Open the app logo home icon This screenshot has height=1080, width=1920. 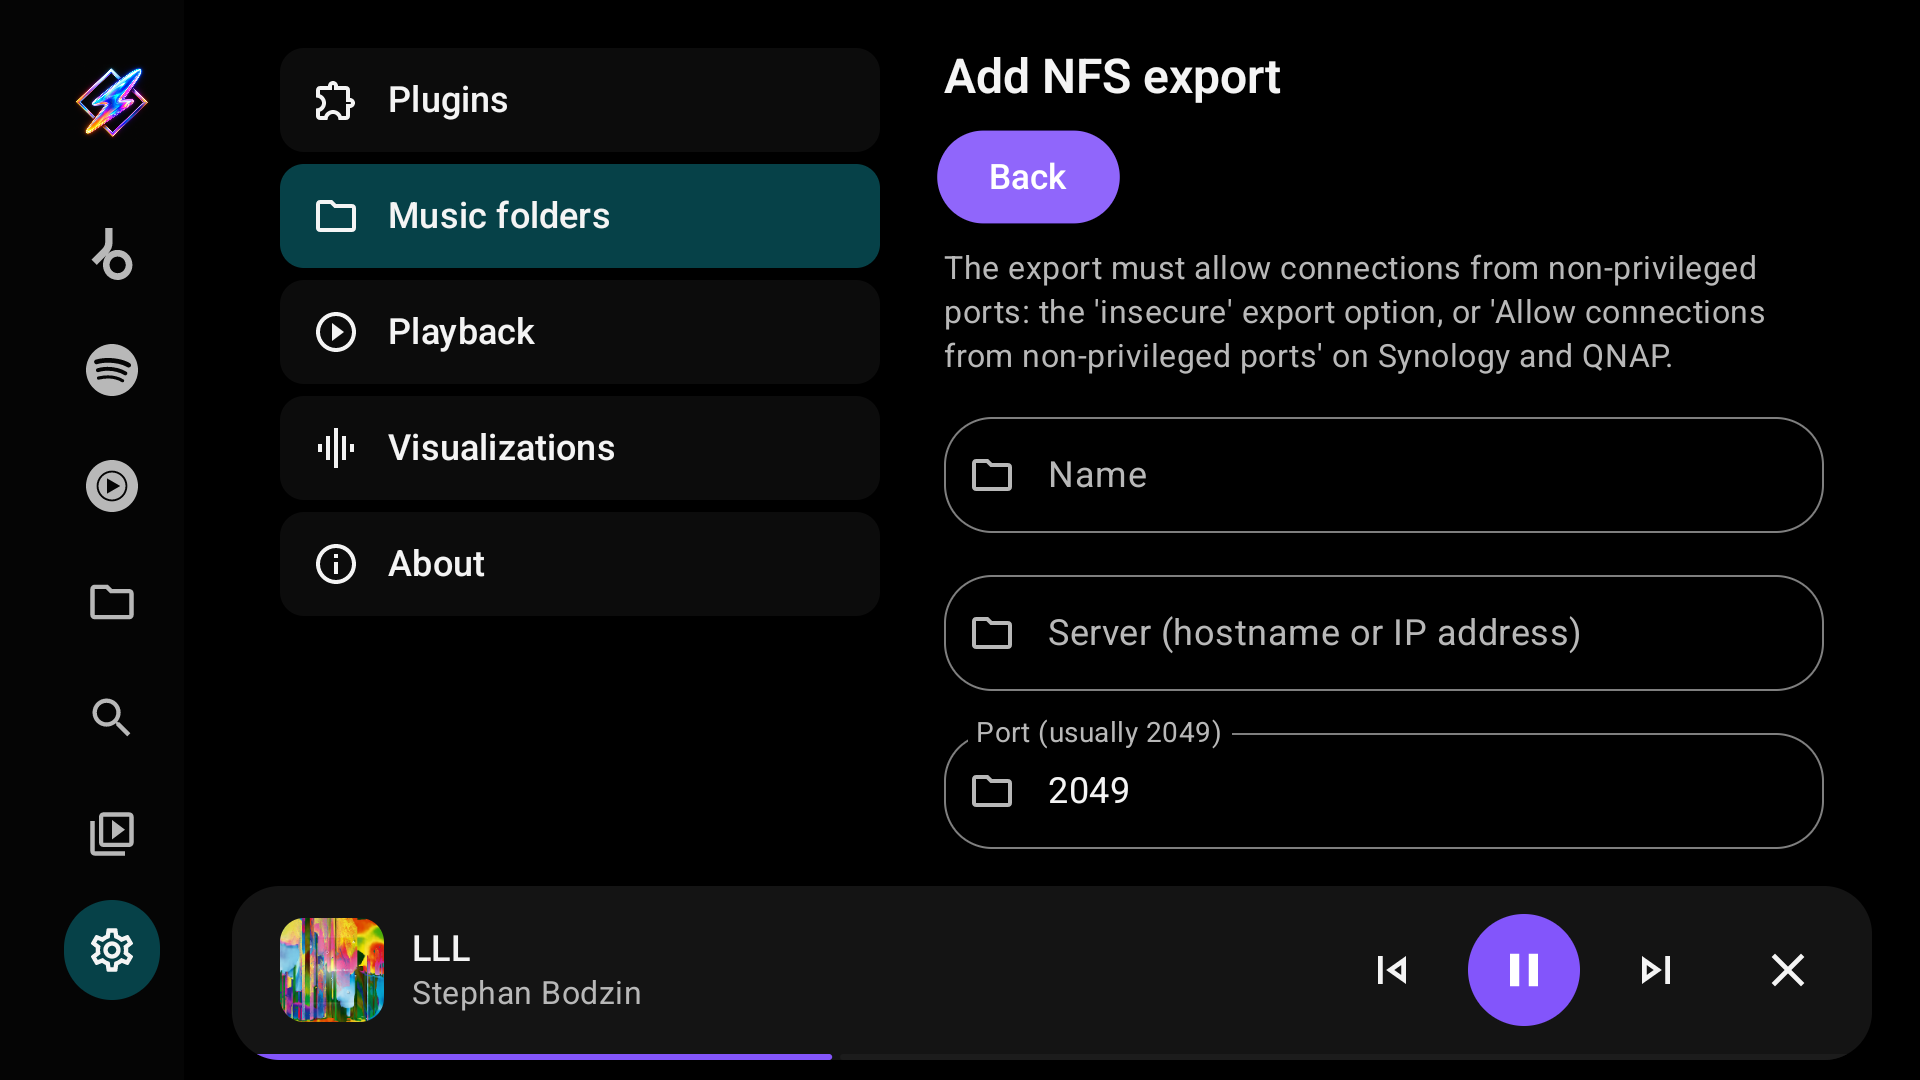(x=112, y=102)
